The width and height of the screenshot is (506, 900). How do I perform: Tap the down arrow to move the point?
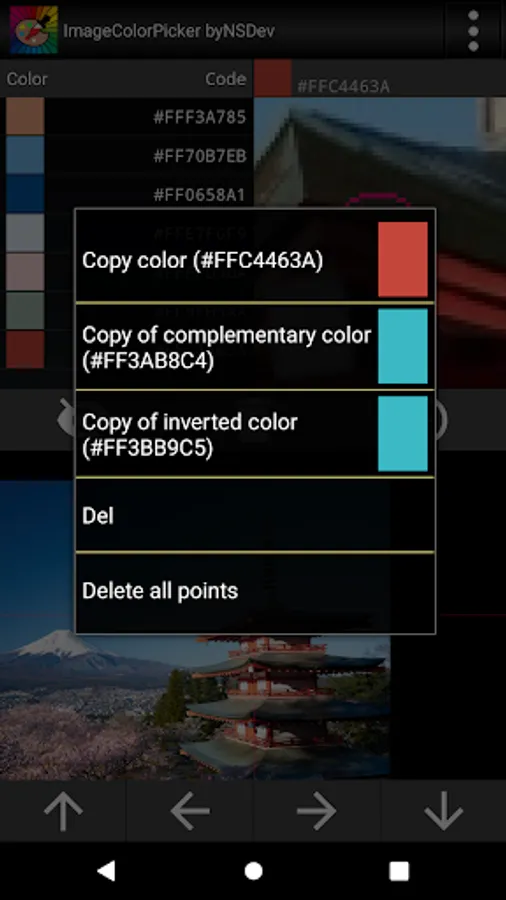point(443,810)
